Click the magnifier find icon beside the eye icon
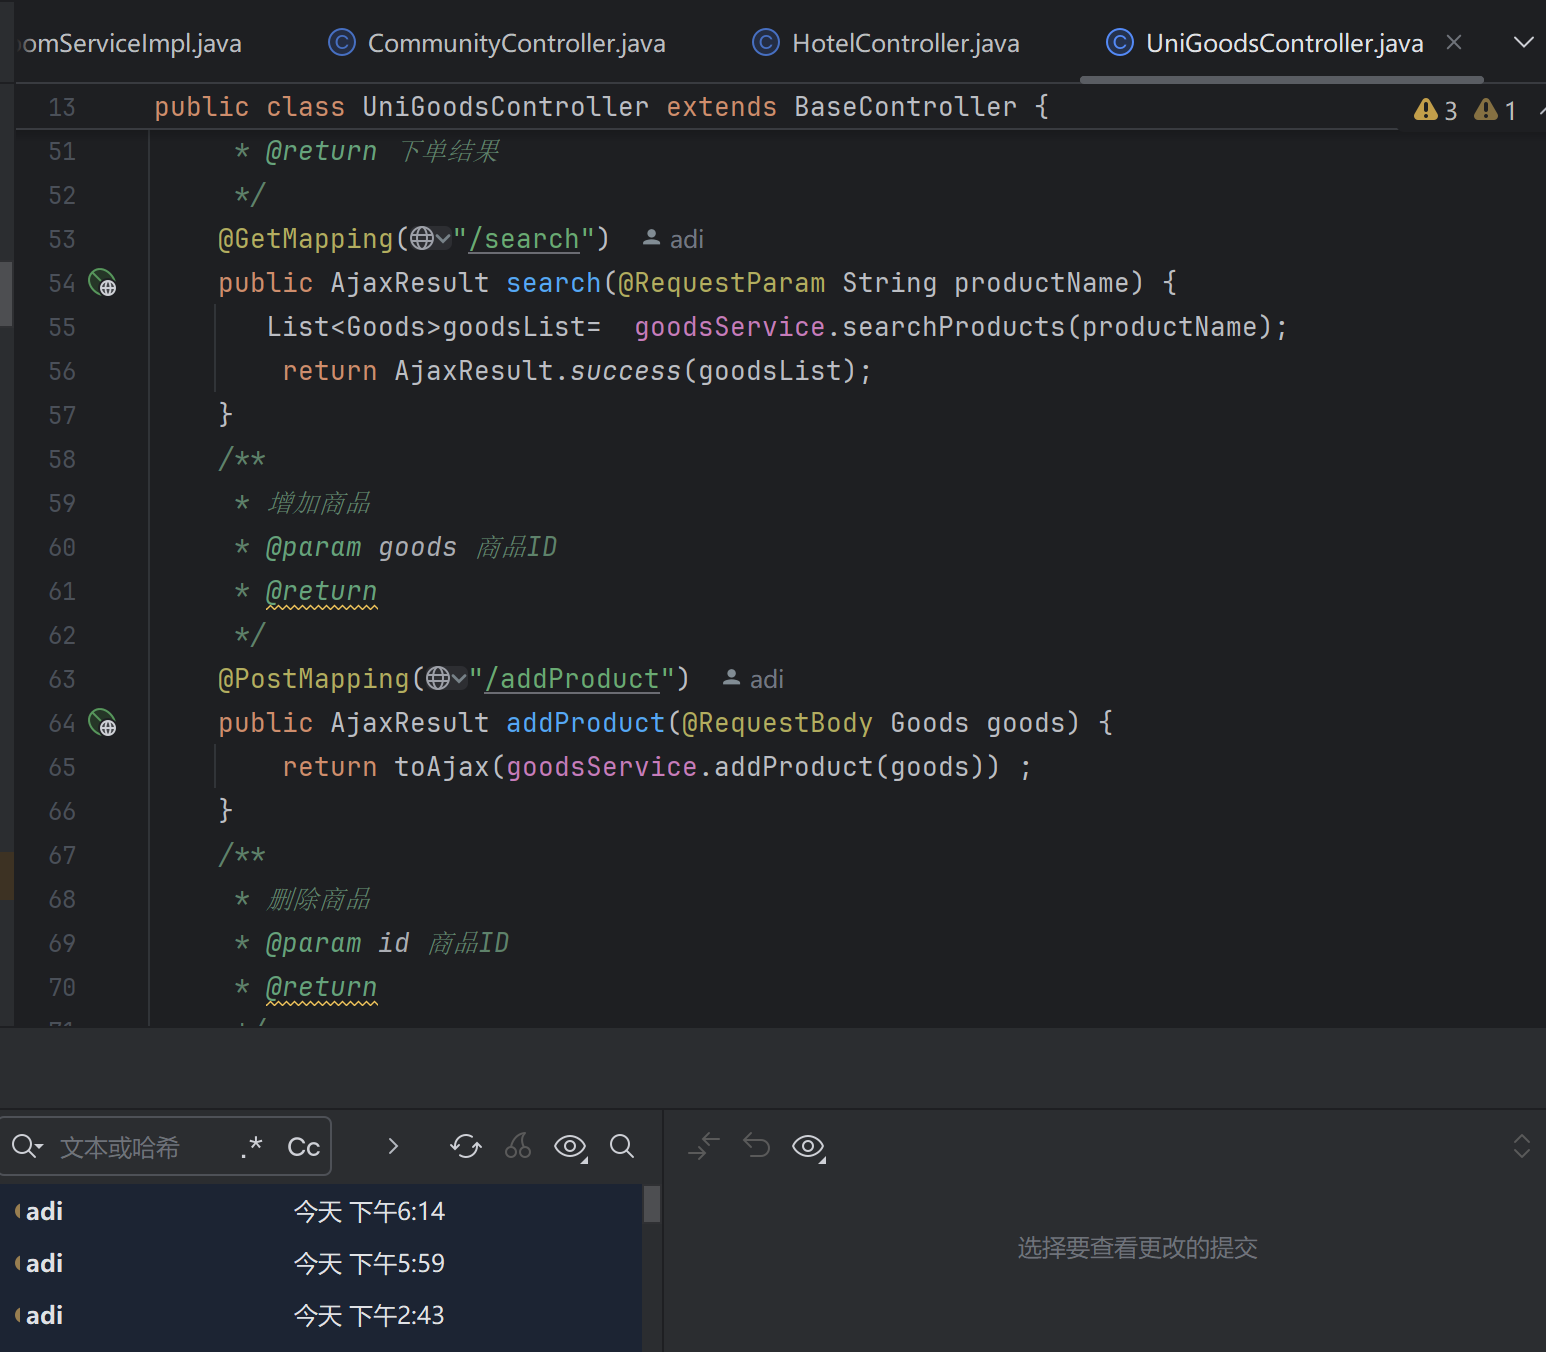Image resolution: width=1546 pixels, height=1352 pixels. click(x=622, y=1146)
